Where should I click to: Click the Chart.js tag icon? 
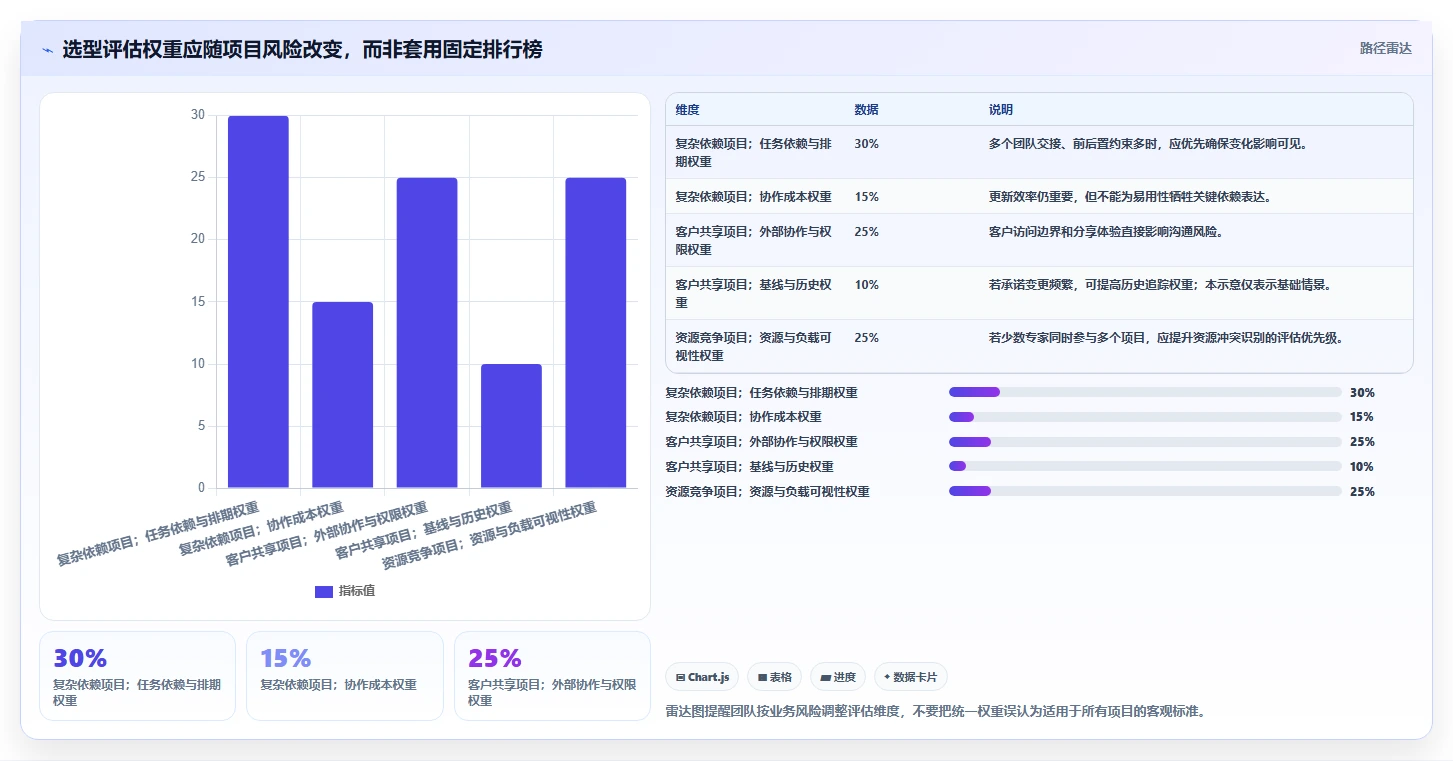680,677
